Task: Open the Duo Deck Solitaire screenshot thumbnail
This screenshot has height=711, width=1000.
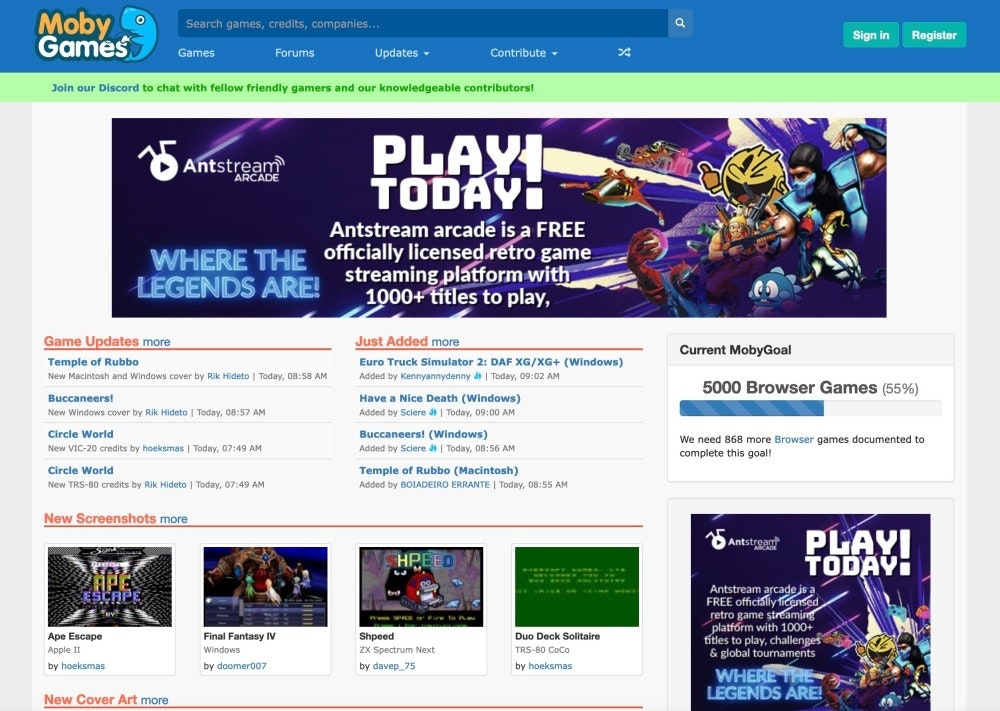Action: click(577, 587)
